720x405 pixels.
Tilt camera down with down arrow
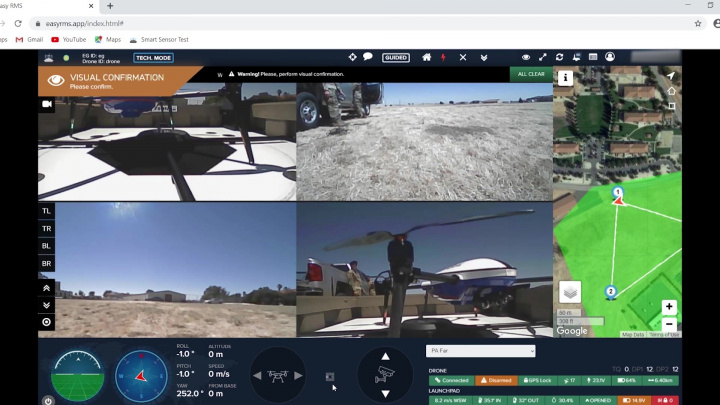[385, 394]
